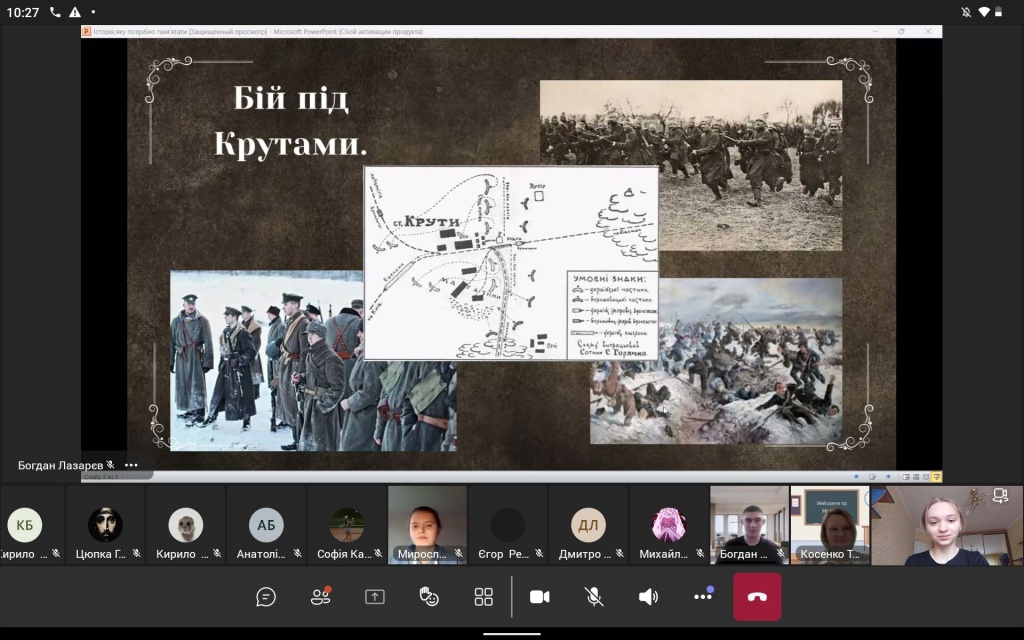This screenshot has width=1024, height=640.
Task: Open the raise hand reactions
Action: point(429,597)
